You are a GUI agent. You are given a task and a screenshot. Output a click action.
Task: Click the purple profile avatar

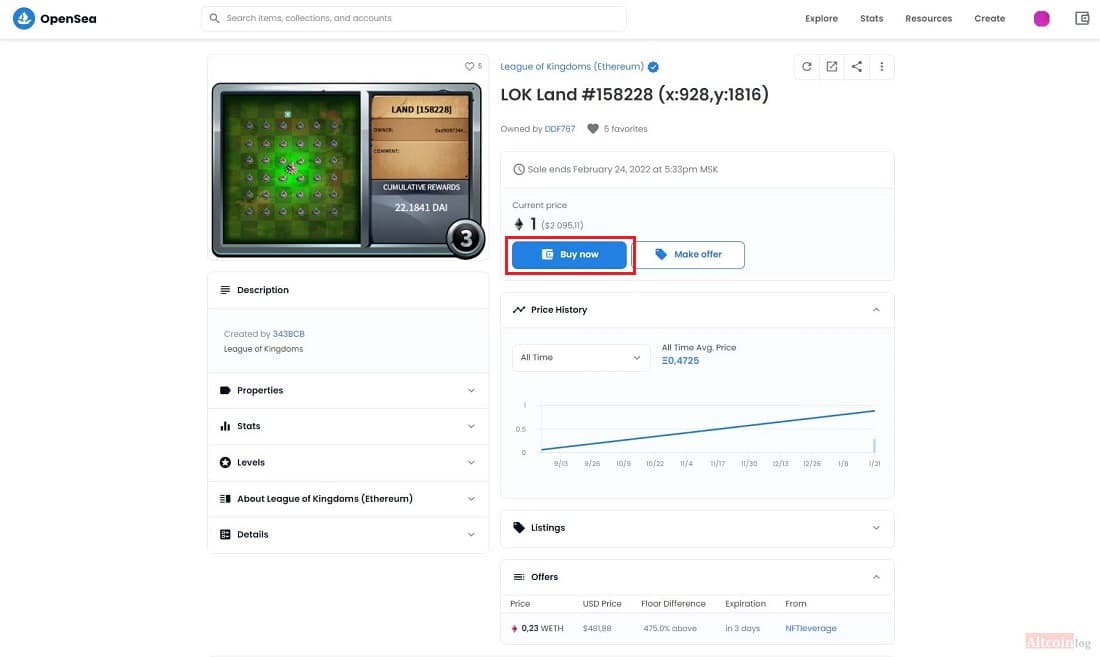pos(1041,19)
